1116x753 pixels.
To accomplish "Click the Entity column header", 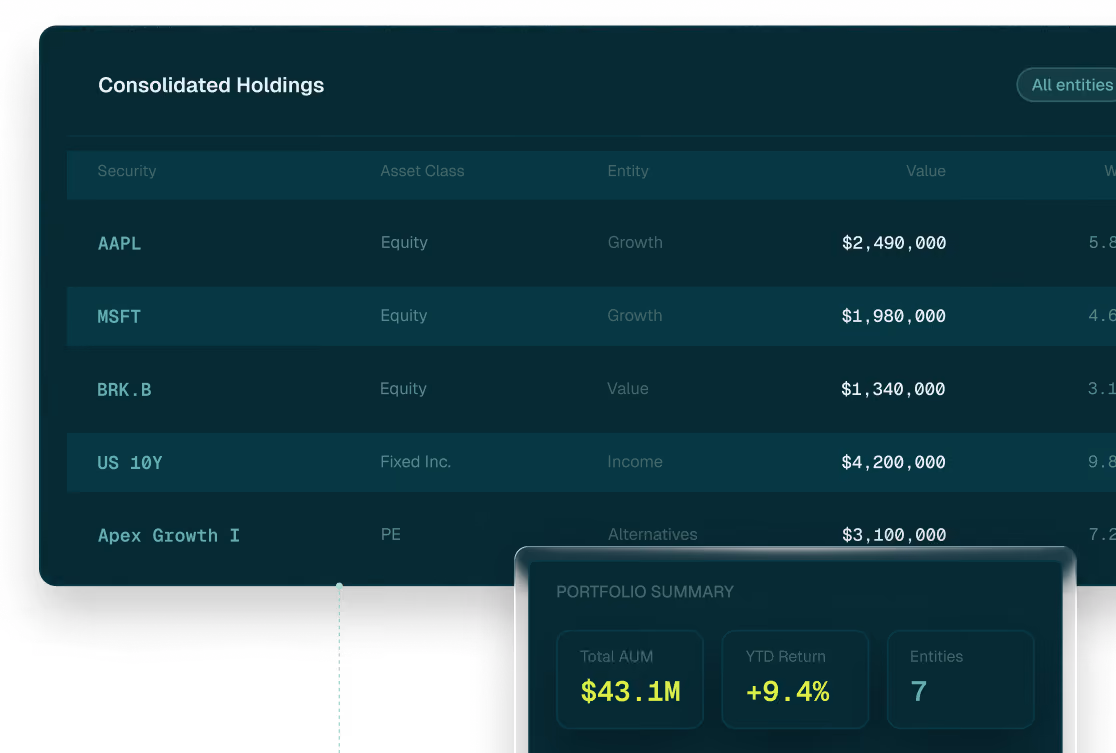I will coord(628,171).
